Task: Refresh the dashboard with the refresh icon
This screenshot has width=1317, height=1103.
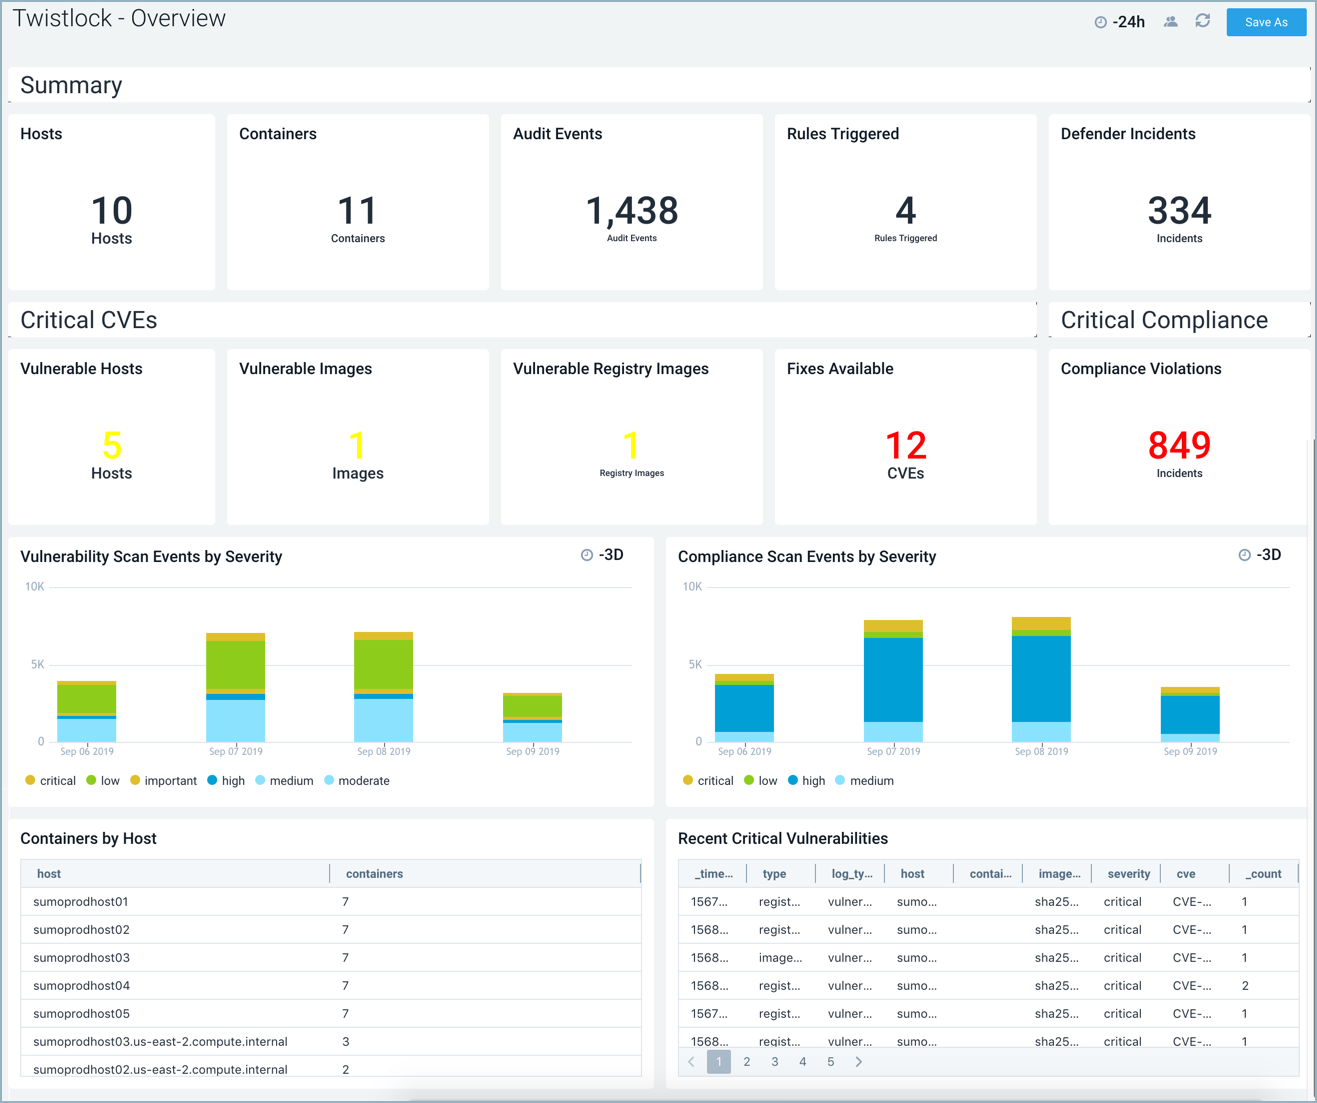Action: pos(1202,21)
